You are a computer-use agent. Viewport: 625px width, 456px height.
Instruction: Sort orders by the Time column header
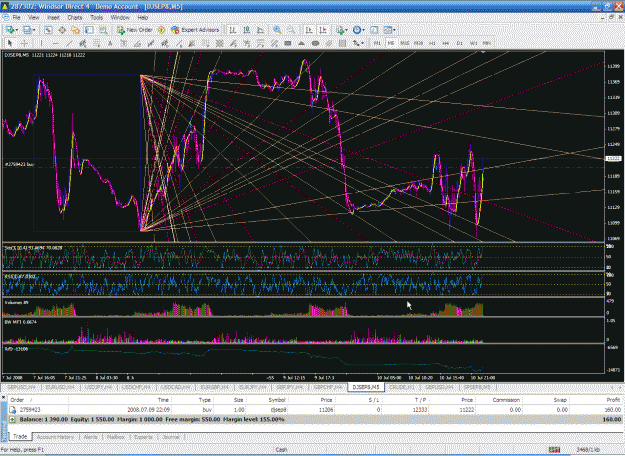tap(163, 400)
